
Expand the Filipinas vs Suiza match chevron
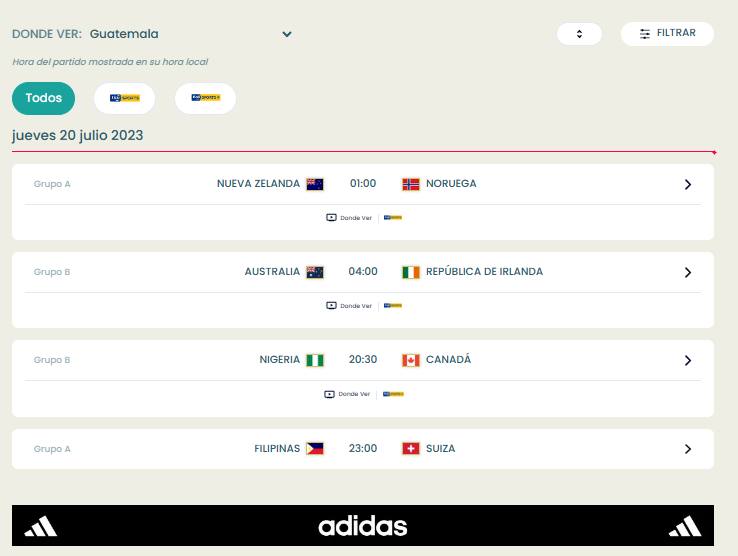click(688, 449)
